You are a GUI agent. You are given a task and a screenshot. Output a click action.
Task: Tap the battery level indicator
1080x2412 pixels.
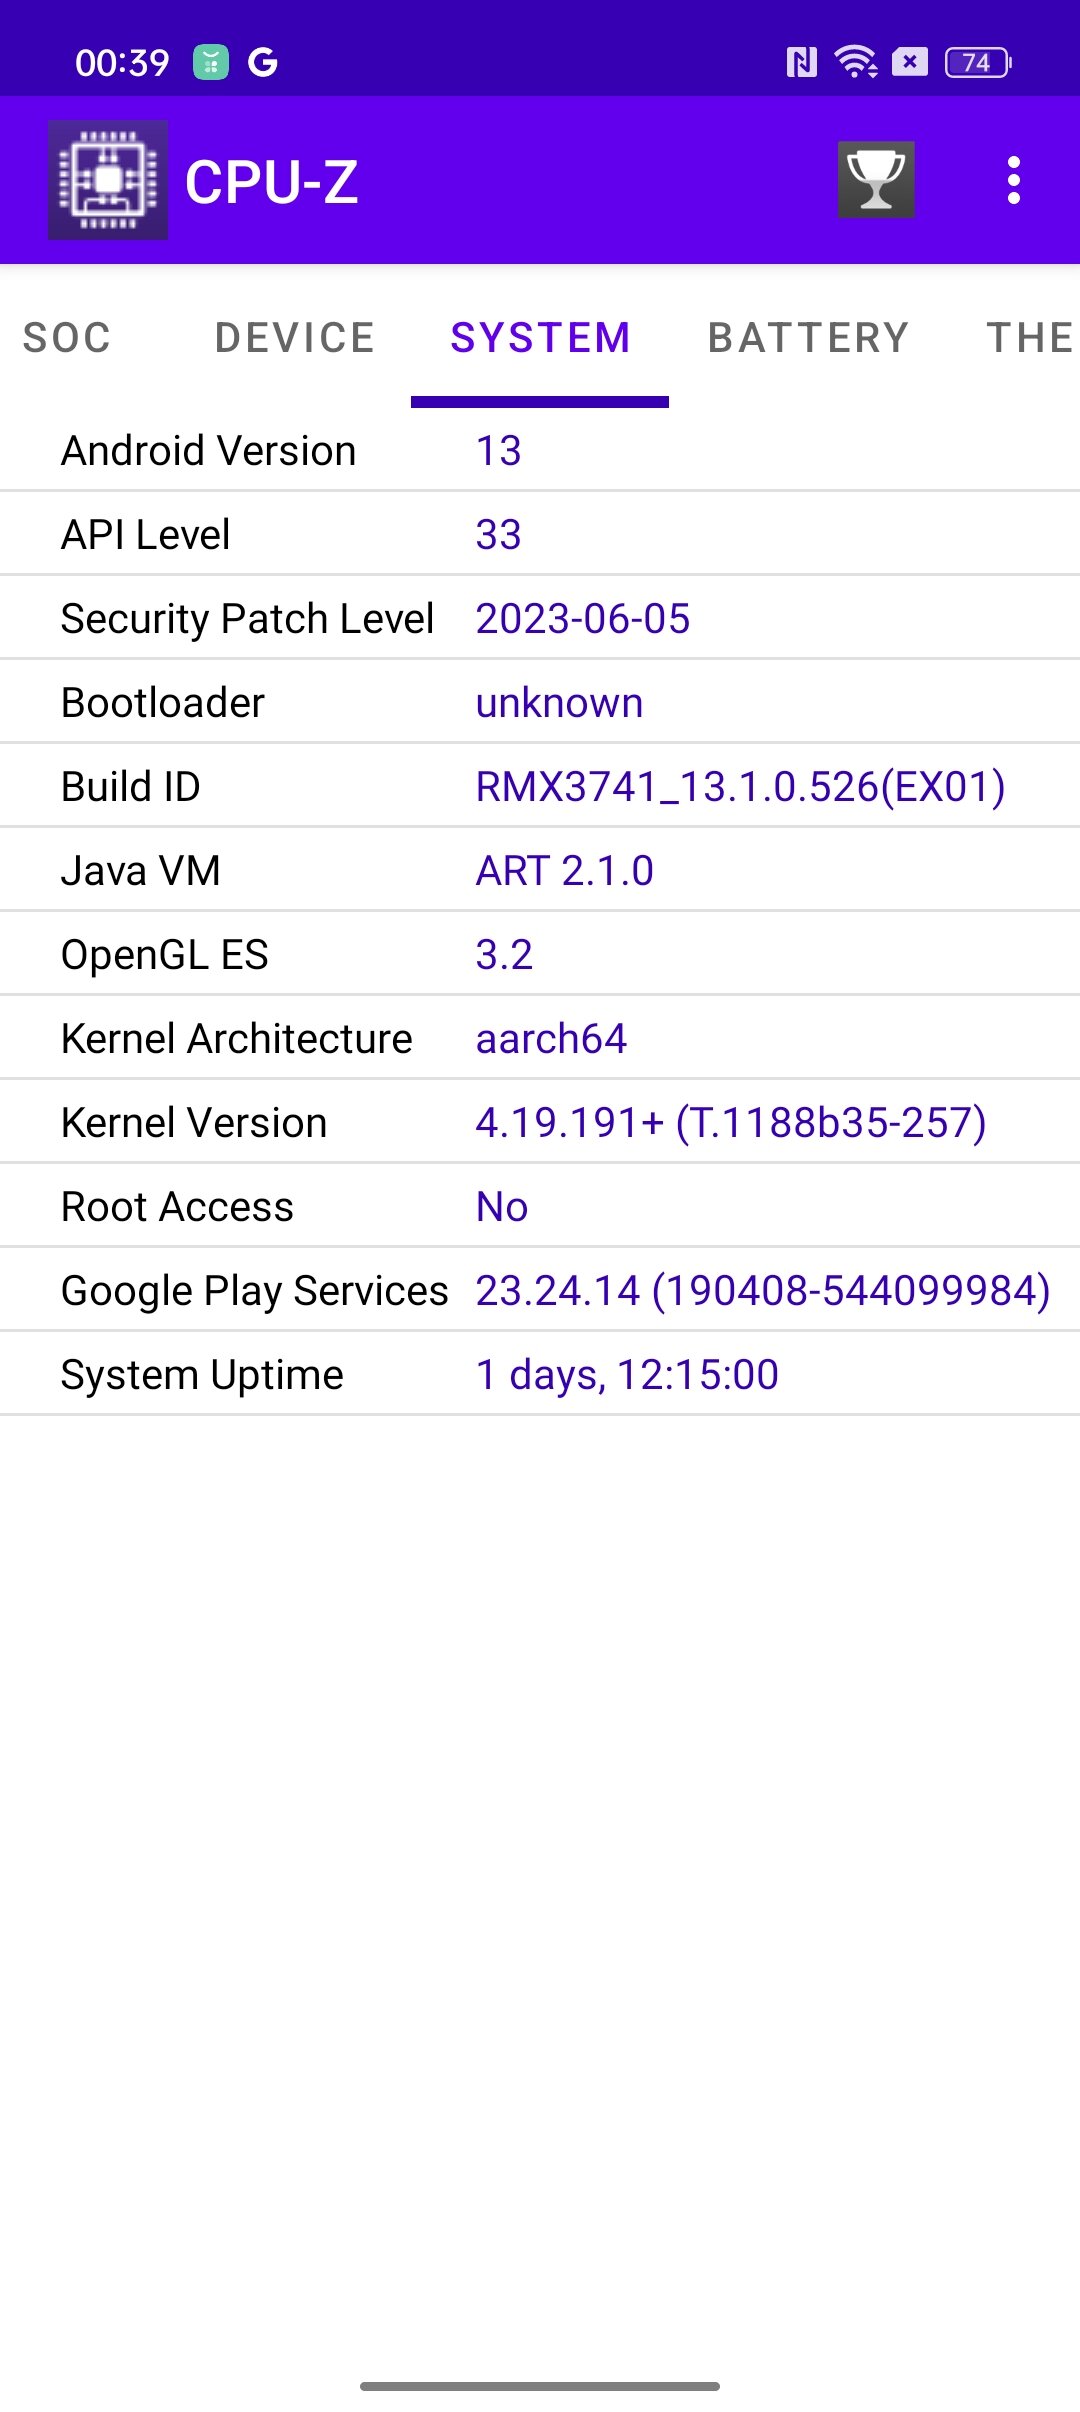tap(978, 62)
